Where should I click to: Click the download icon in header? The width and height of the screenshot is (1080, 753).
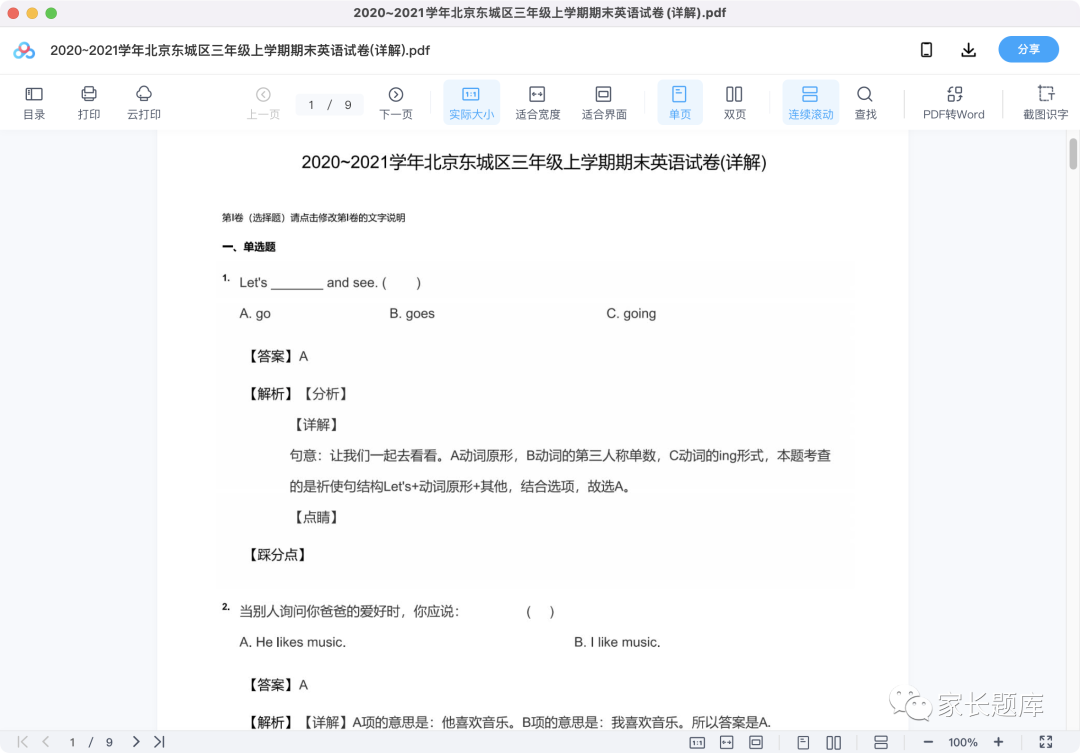[968, 50]
